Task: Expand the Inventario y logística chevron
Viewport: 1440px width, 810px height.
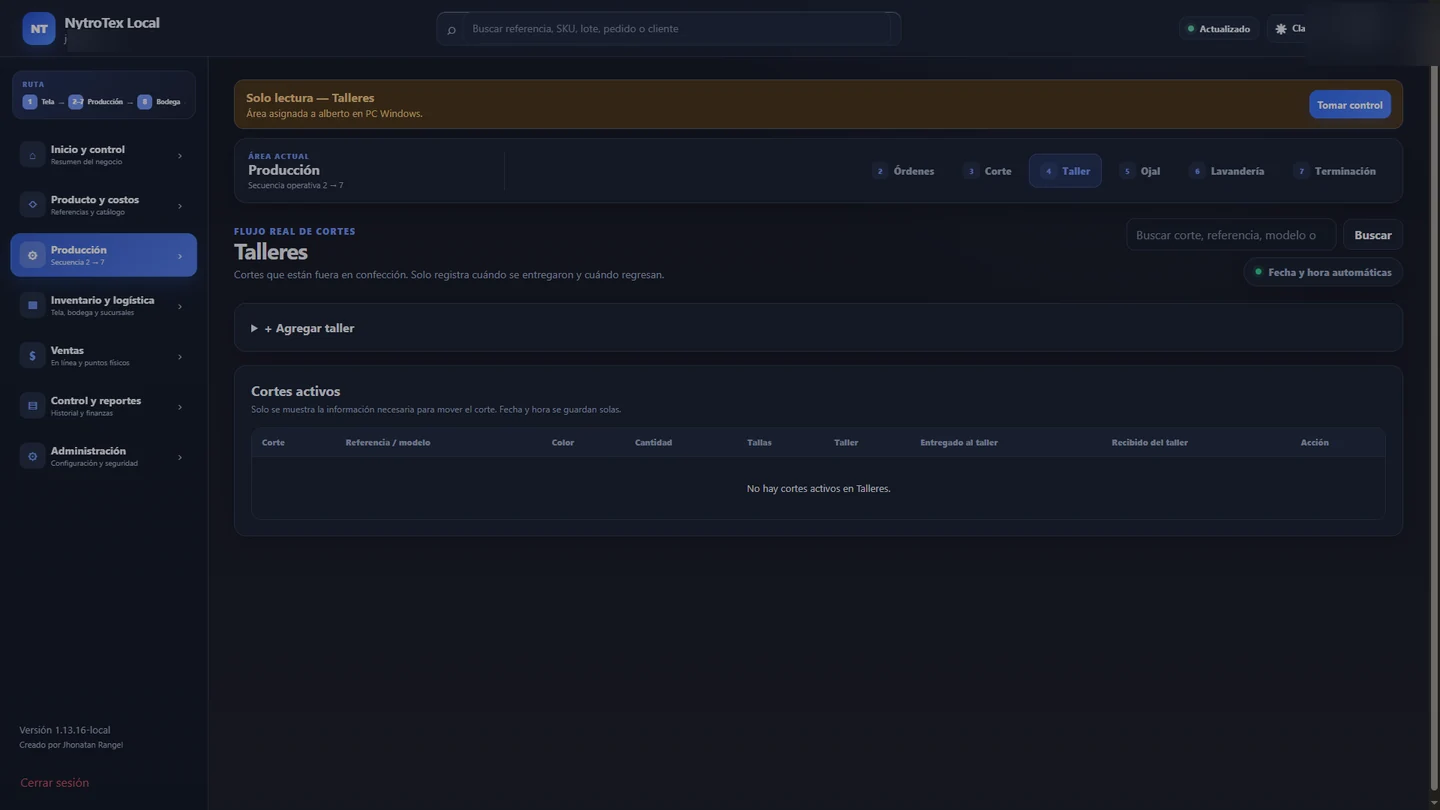Action: tap(180, 307)
